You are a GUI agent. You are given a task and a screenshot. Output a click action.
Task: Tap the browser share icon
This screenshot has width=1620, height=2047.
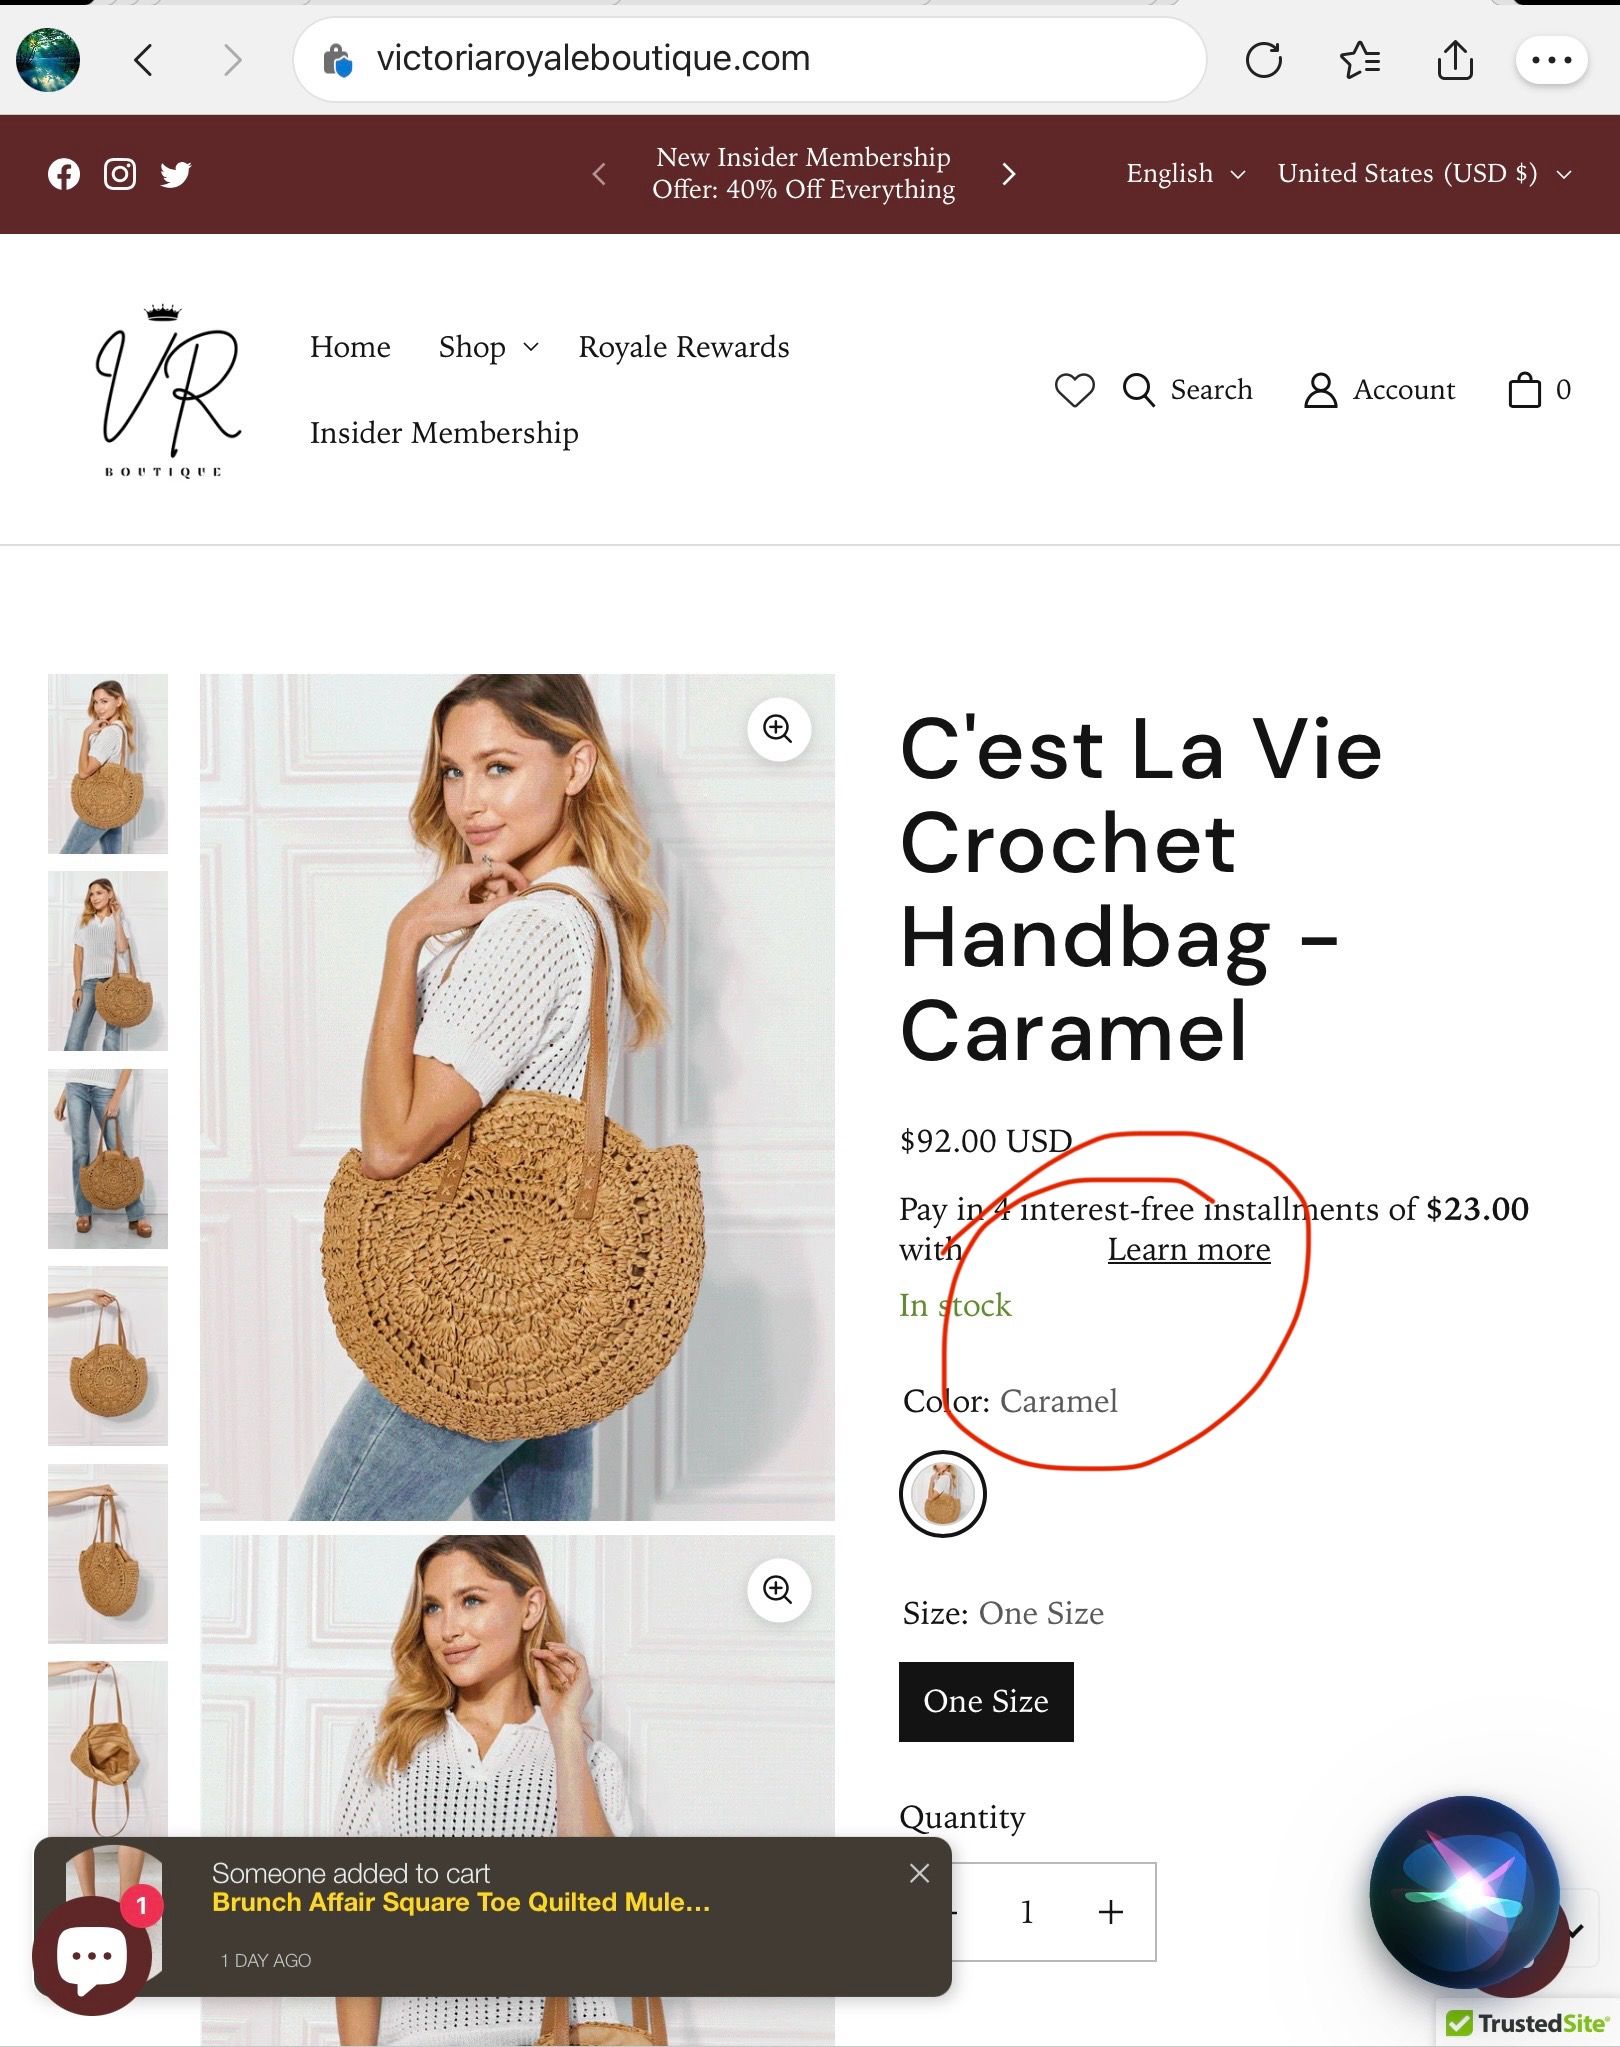point(1455,60)
